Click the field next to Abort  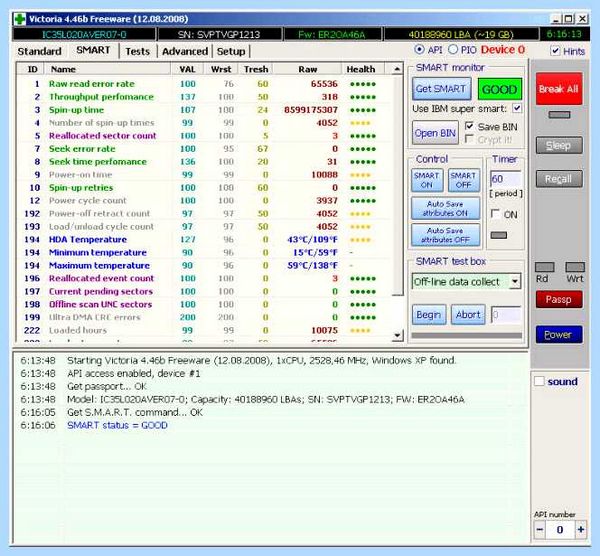click(x=505, y=315)
